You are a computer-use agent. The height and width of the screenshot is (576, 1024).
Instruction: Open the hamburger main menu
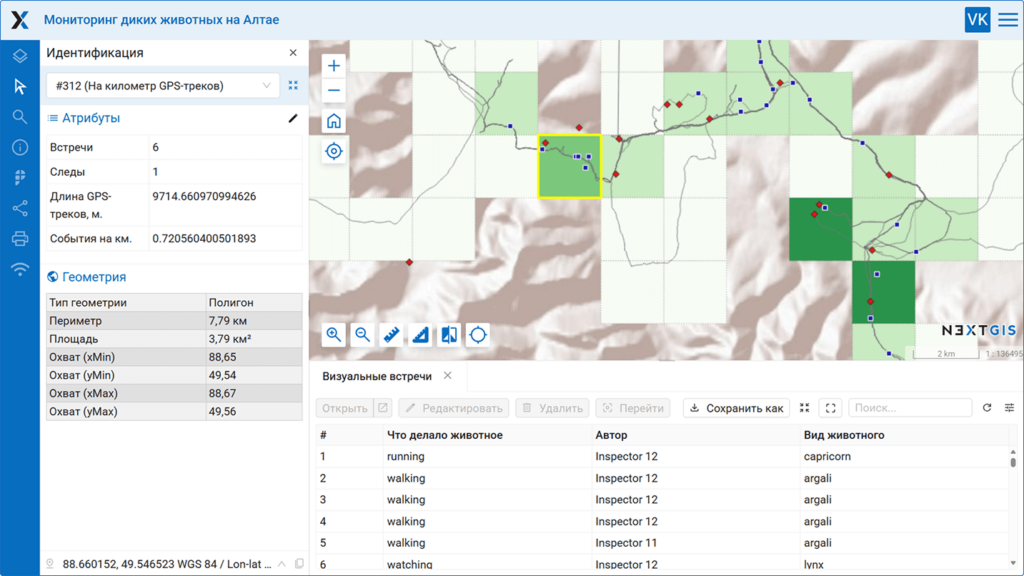[x=1008, y=20]
